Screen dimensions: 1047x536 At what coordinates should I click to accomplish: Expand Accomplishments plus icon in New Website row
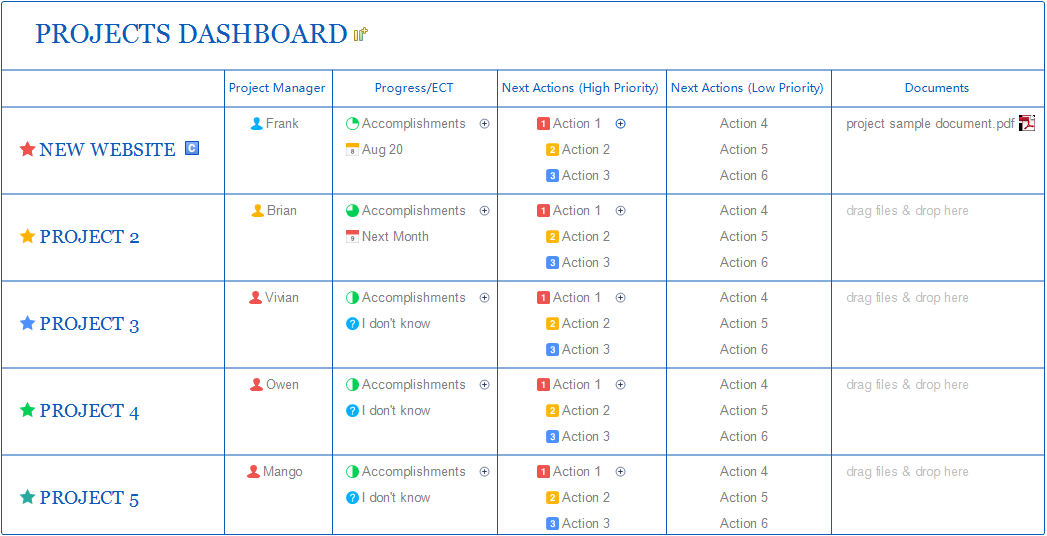[x=485, y=124]
